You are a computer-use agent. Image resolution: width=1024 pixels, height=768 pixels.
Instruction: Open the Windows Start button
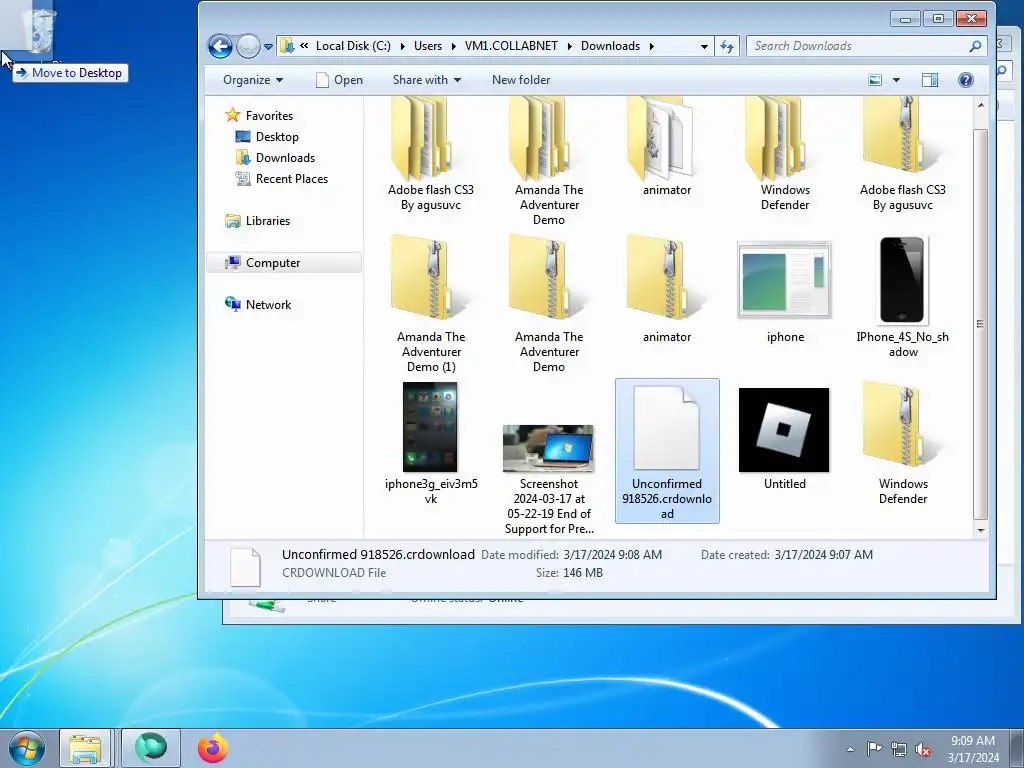[27, 748]
